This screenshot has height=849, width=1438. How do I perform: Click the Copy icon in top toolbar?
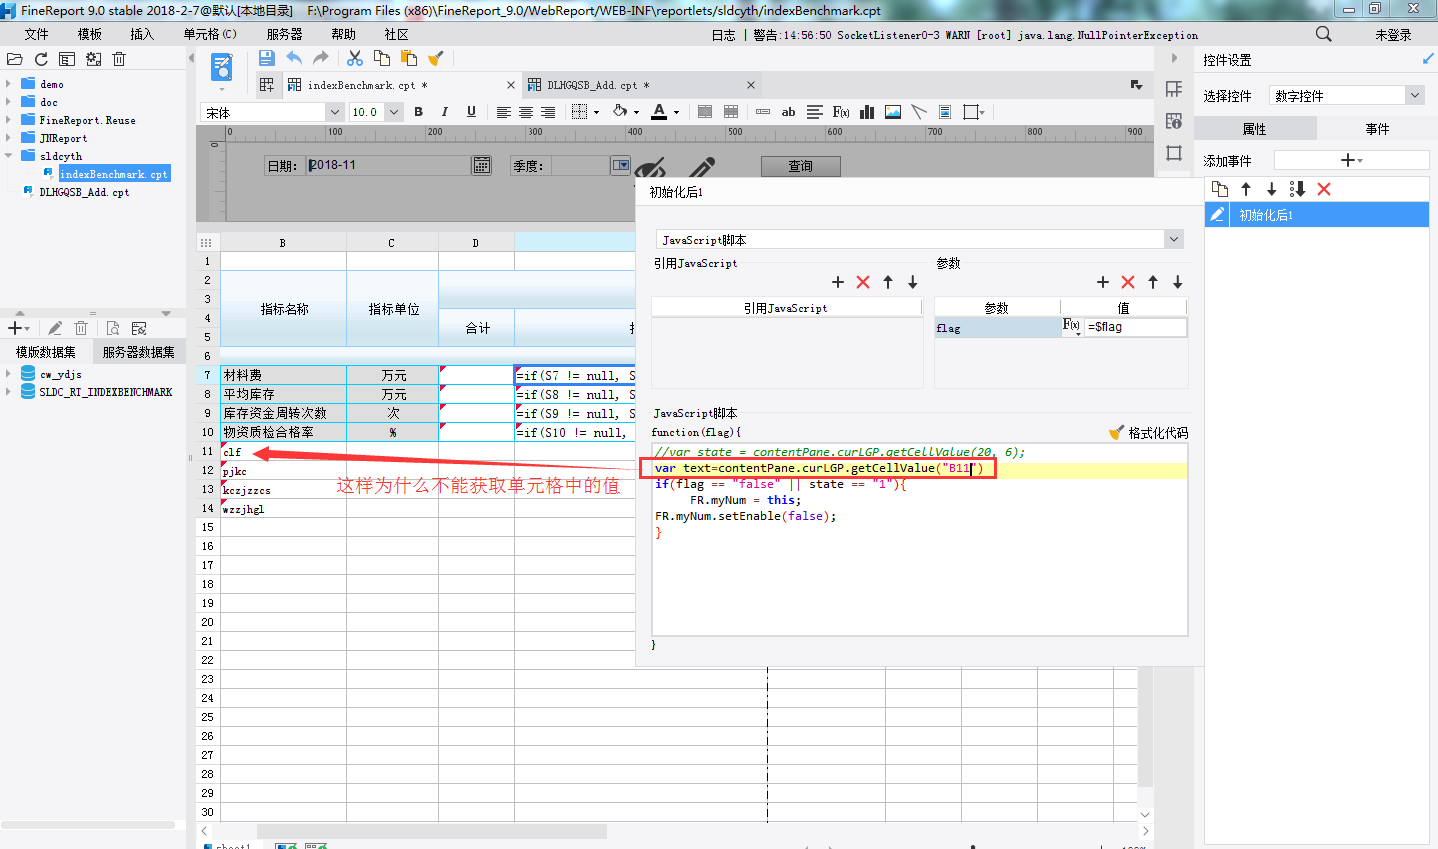pyautogui.click(x=382, y=58)
